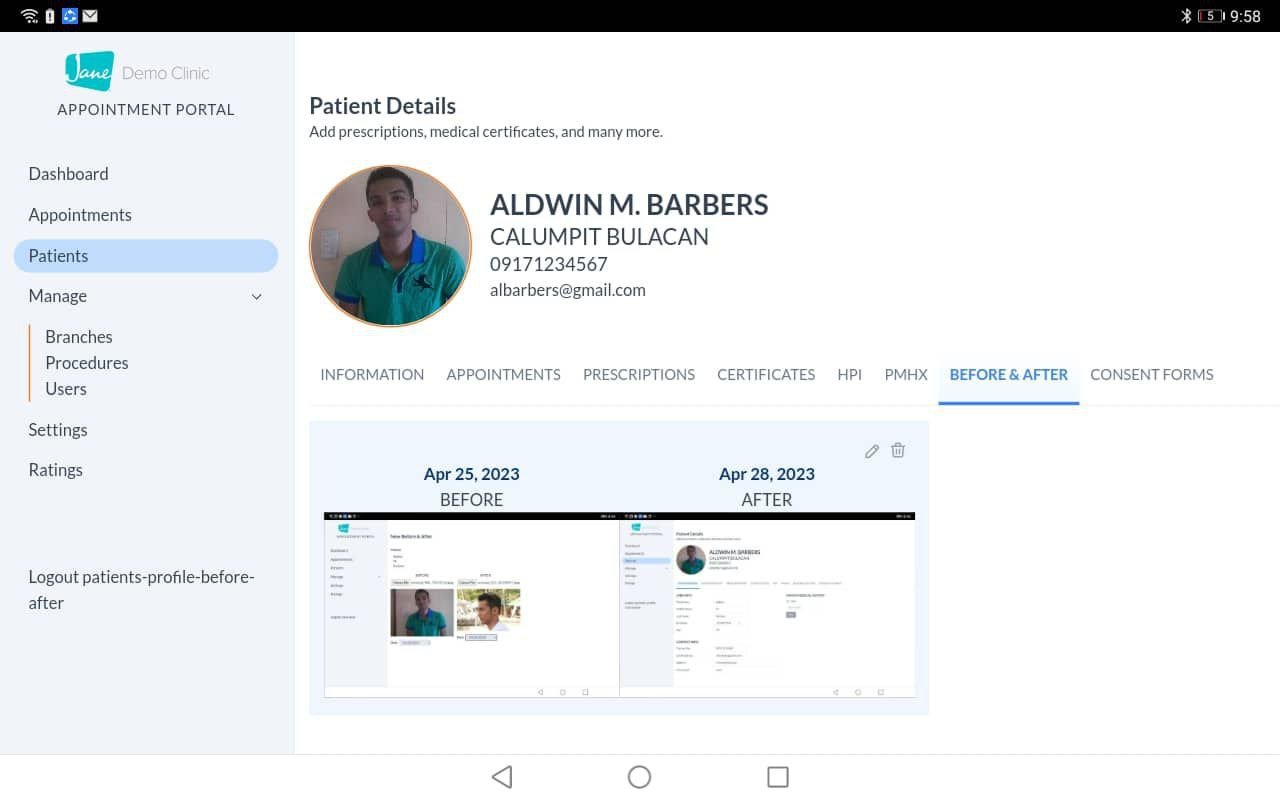Screen dimensions: 1280x800
Task: Click the trash delete icon
Action: 898,451
